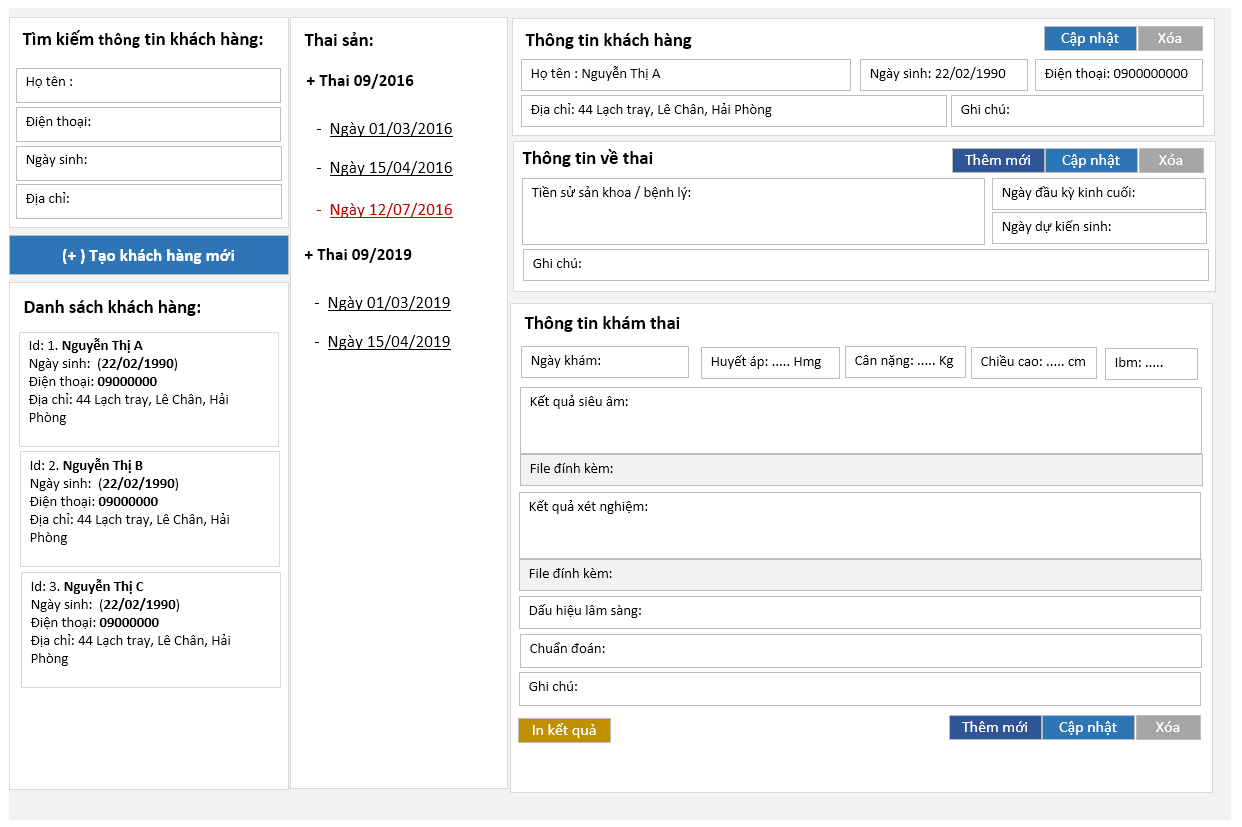The width and height of the screenshot is (1242, 827).
Task: Open visit Ngày 15/04/2019
Action: (388, 342)
